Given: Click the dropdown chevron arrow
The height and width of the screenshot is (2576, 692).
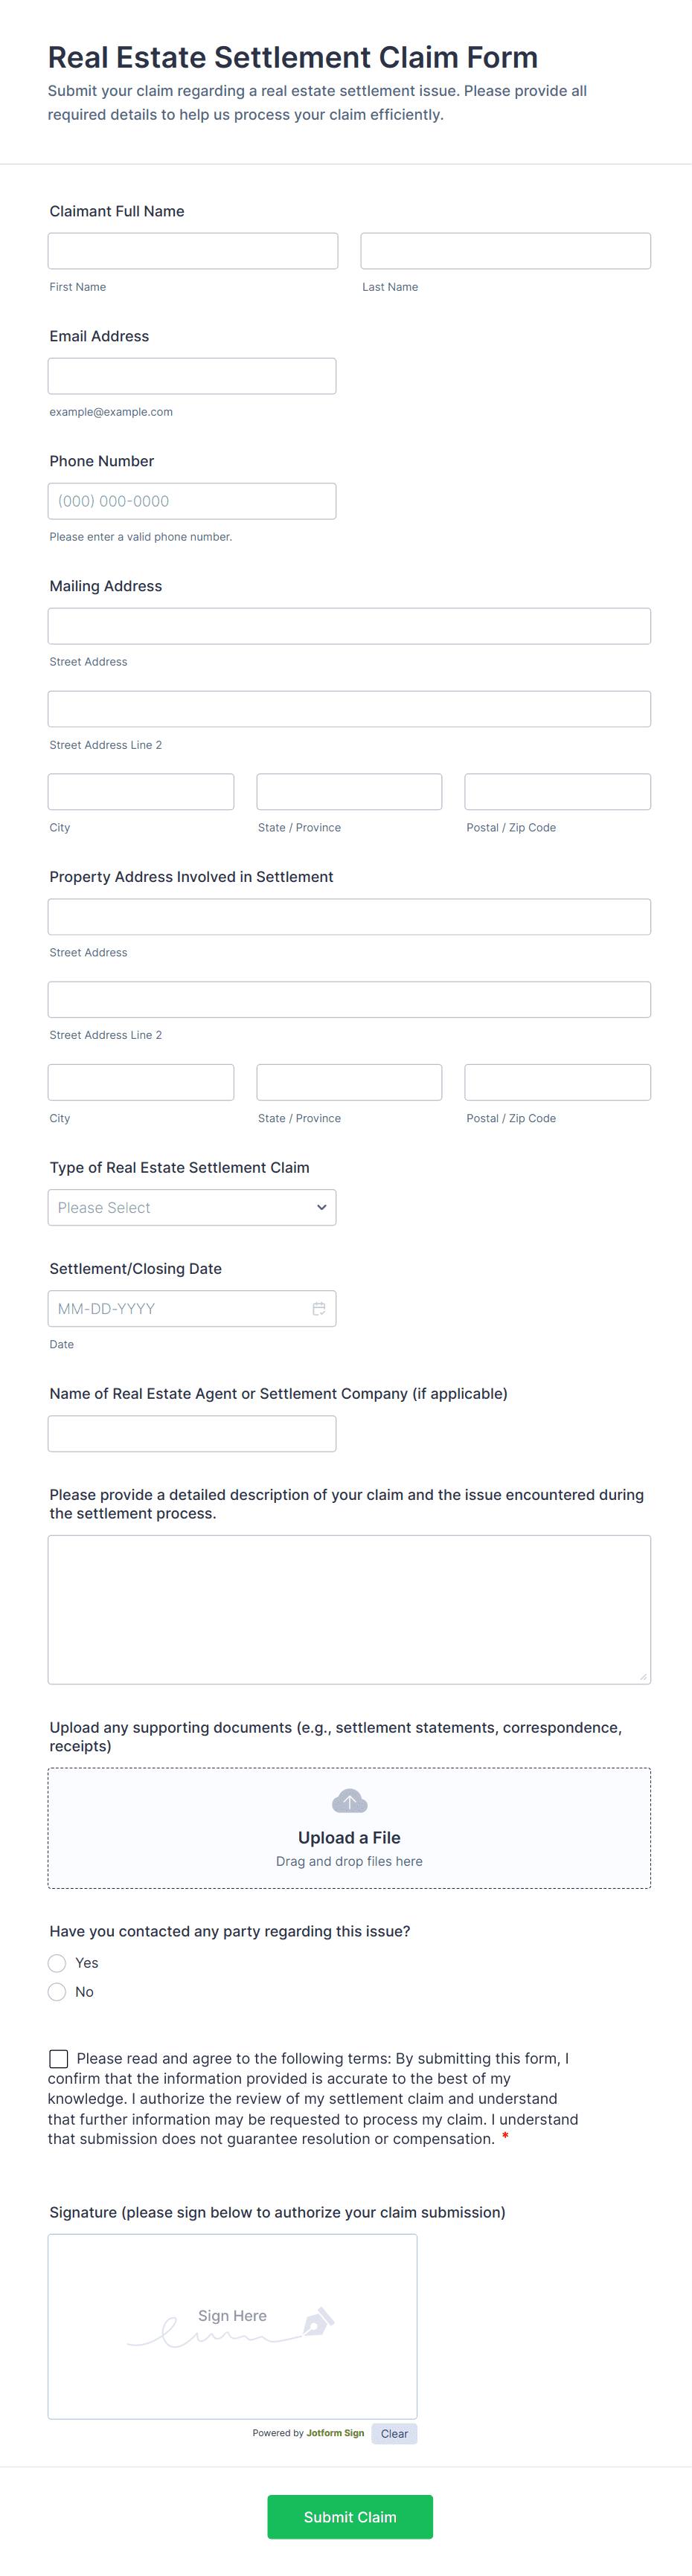Looking at the screenshot, I should click(321, 1207).
